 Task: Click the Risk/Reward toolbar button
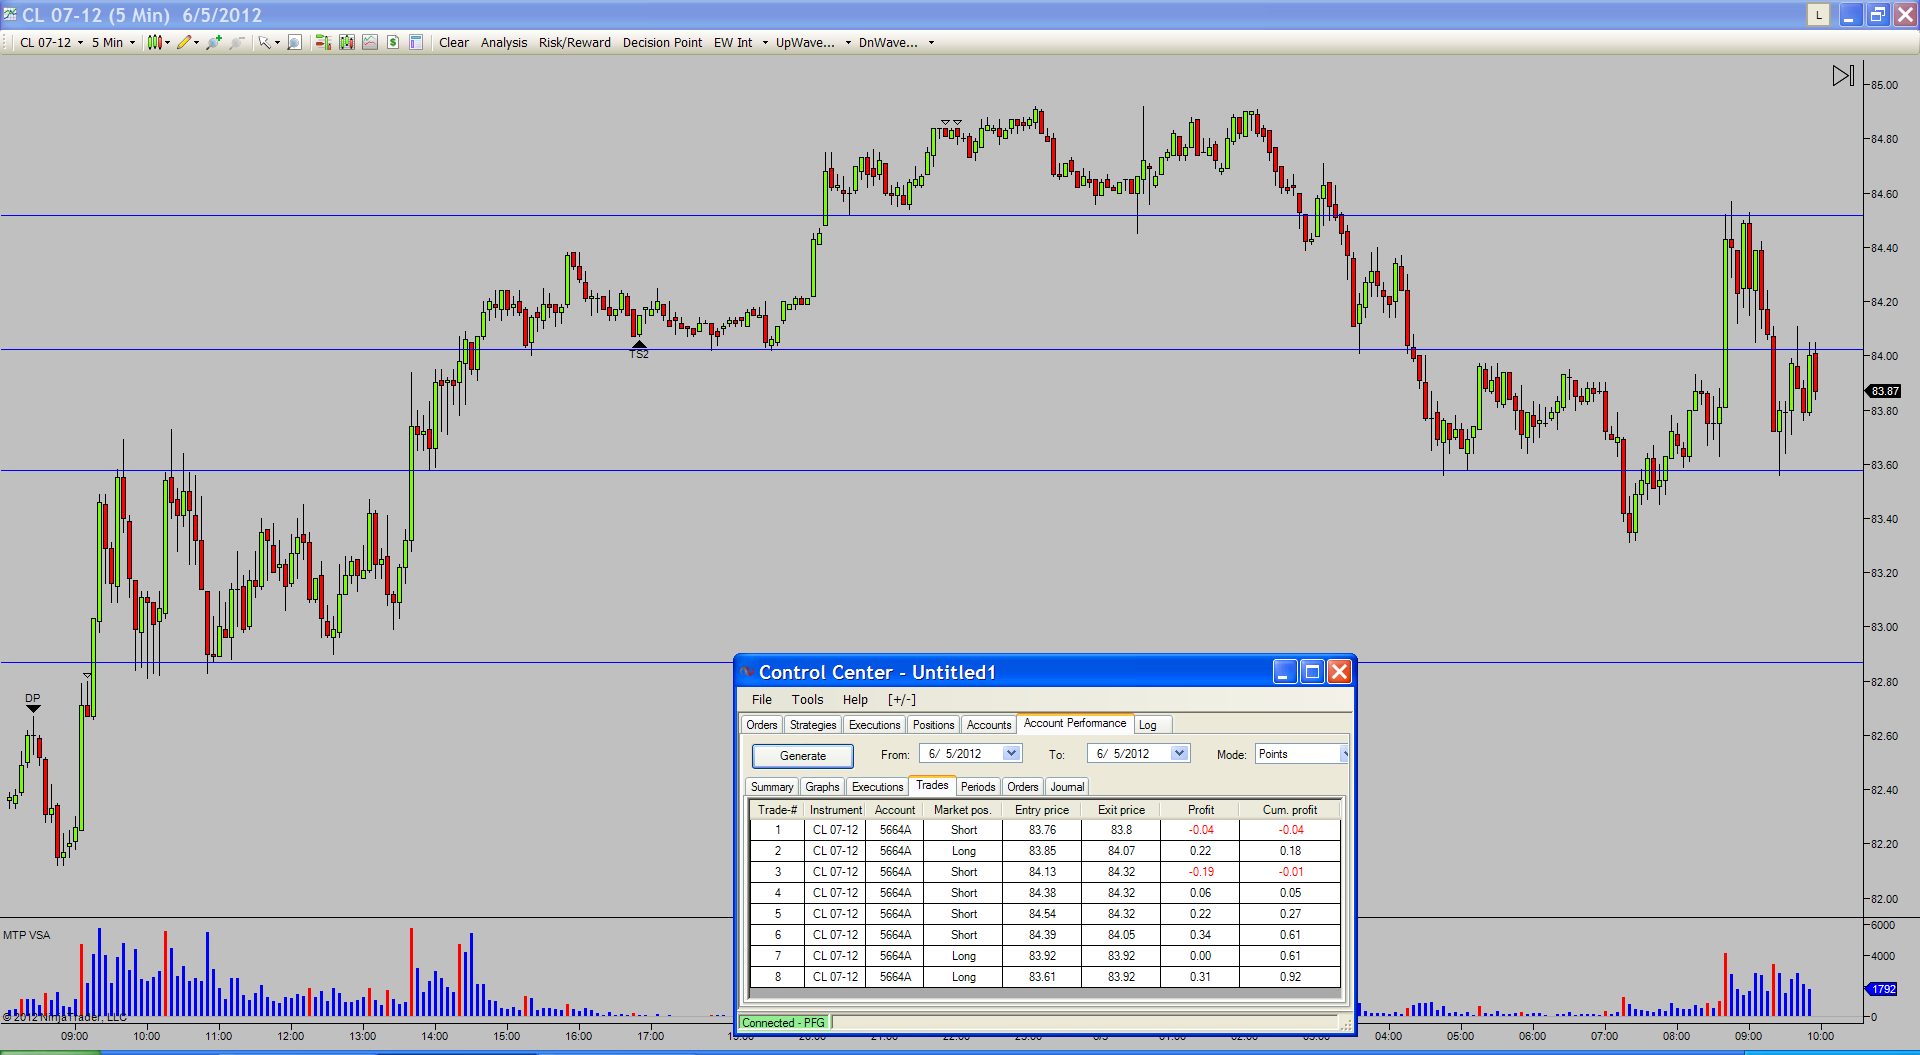pyautogui.click(x=575, y=42)
